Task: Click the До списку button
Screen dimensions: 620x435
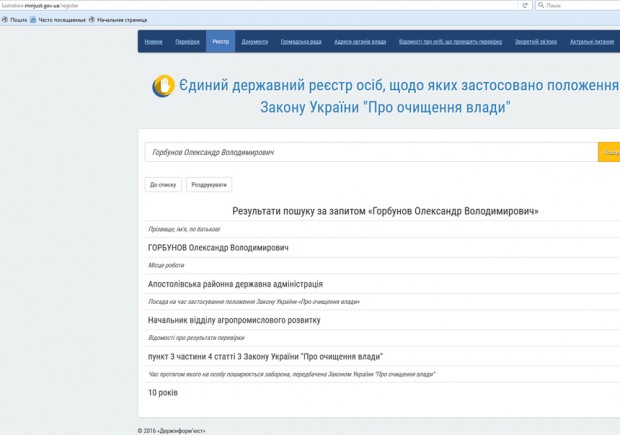Action: point(163,185)
